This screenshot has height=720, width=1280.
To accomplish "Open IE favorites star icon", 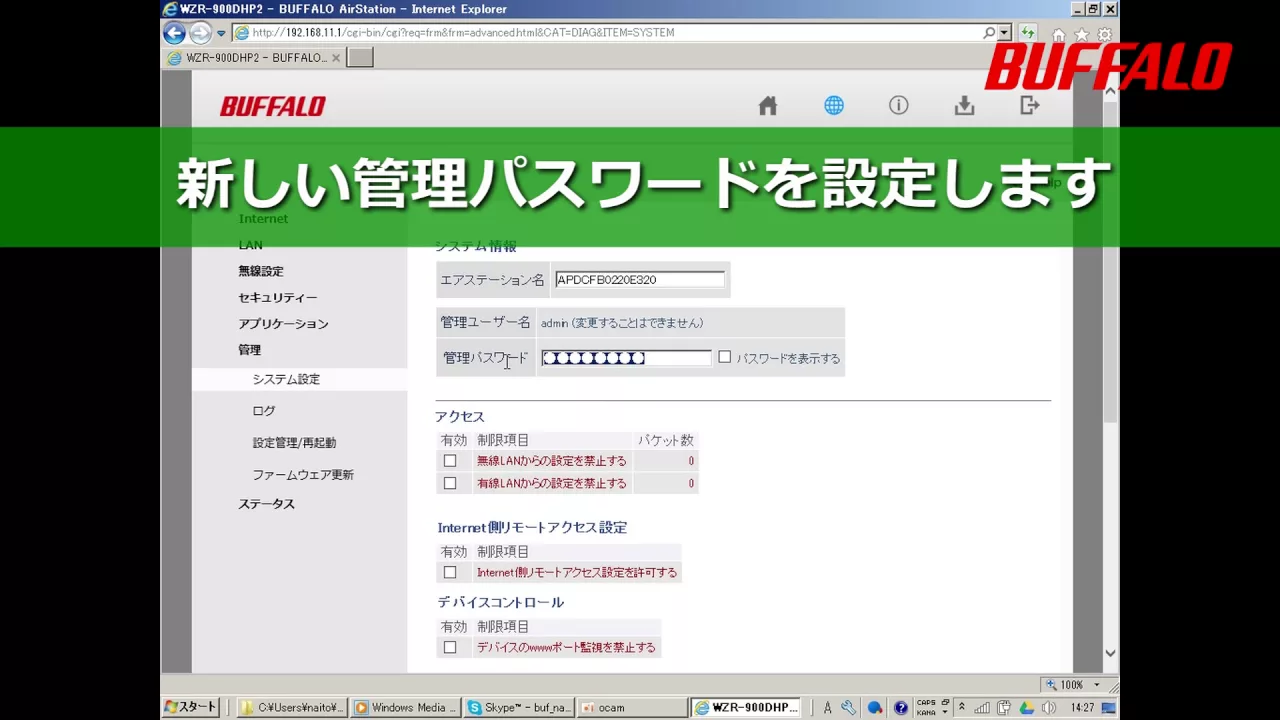I will (1081, 35).
